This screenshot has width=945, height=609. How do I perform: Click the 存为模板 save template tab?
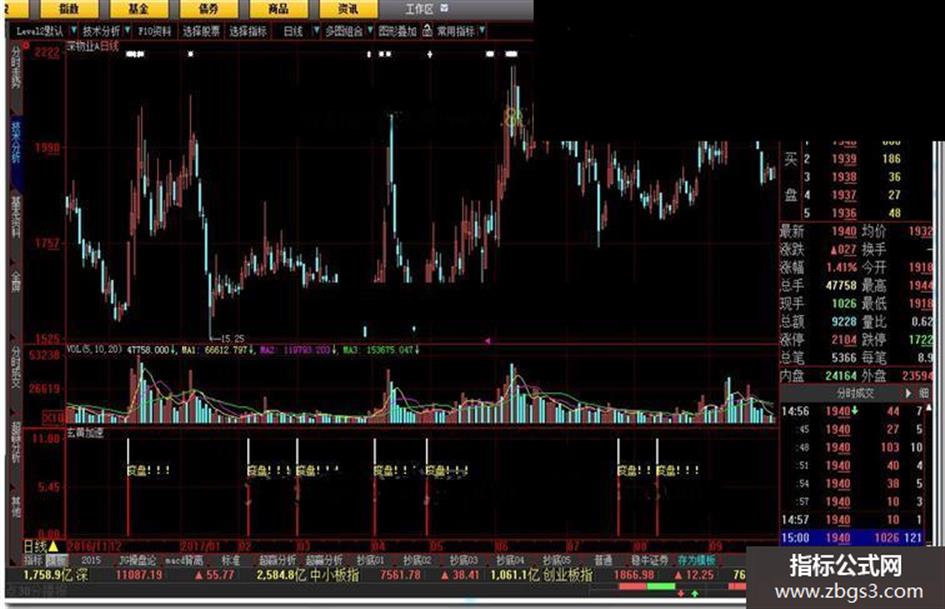697,560
